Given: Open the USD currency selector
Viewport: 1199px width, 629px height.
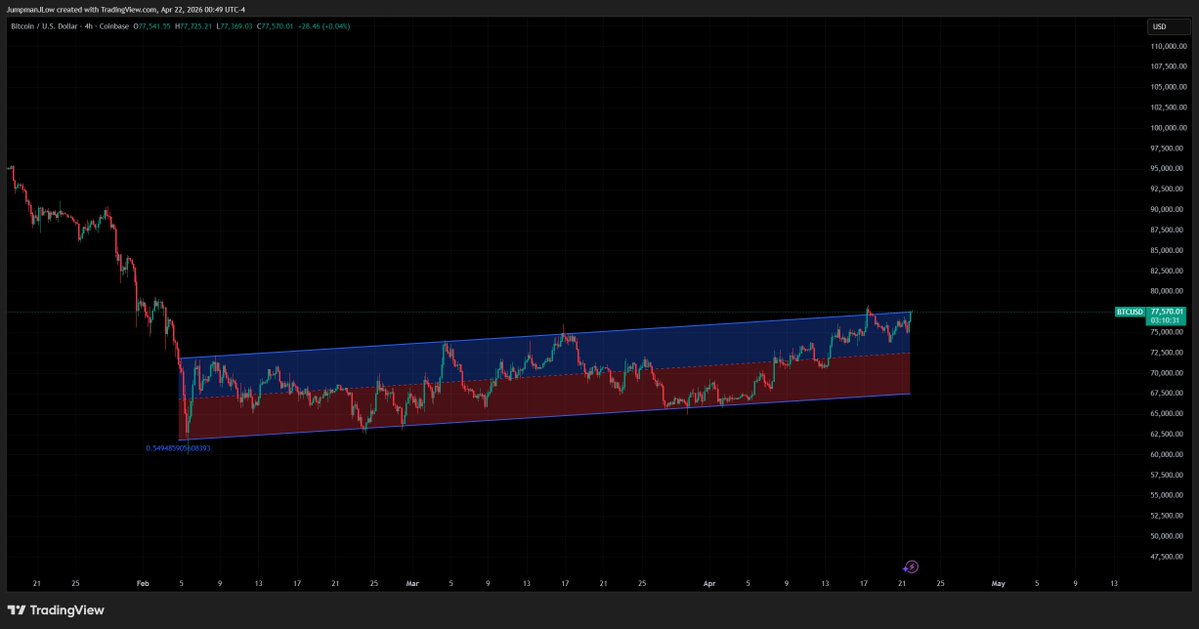Looking at the screenshot, I should (1159, 27).
